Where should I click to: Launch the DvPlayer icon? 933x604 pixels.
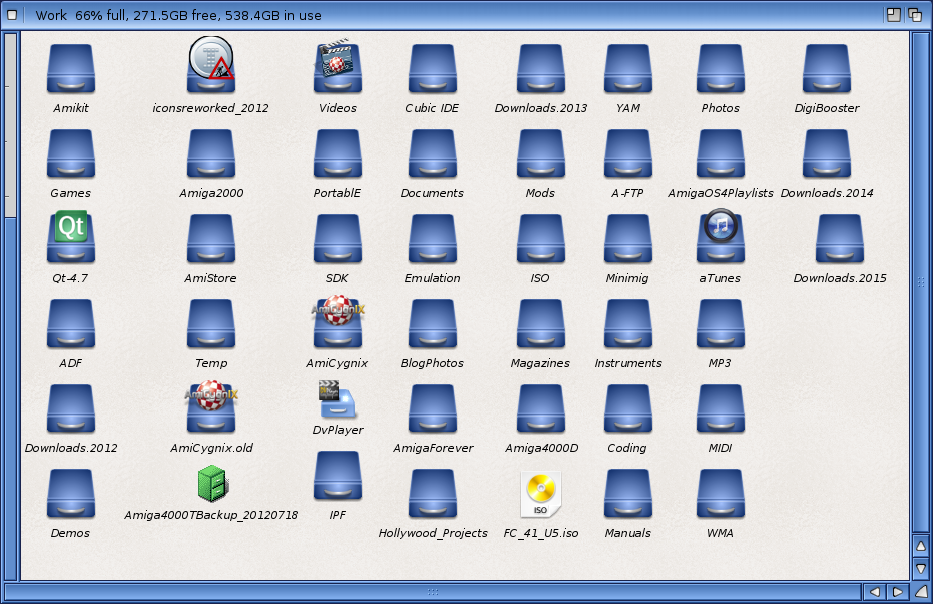click(337, 399)
